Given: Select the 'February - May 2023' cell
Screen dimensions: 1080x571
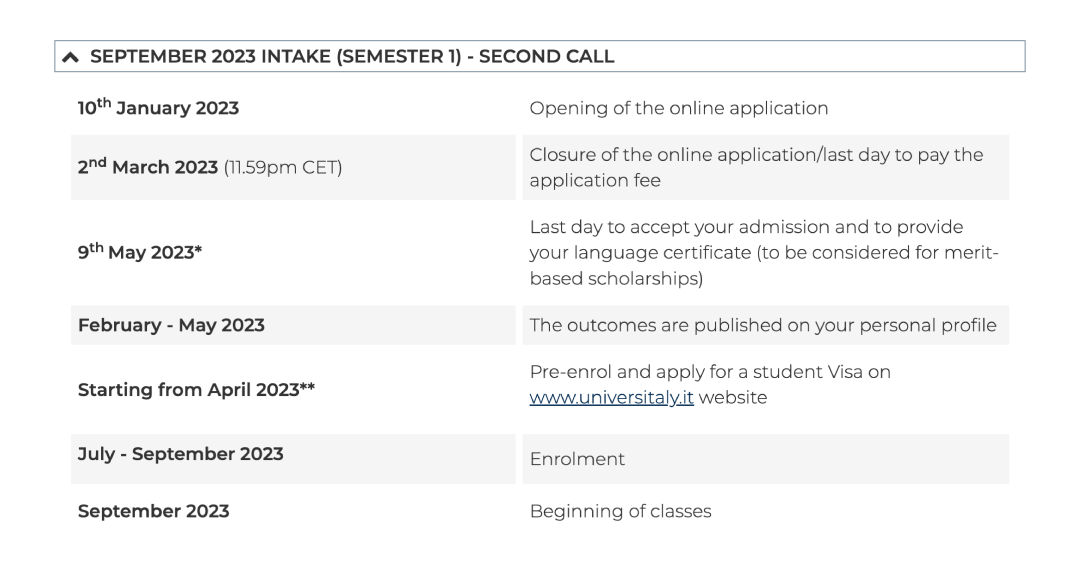Looking at the screenshot, I should click(x=171, y=326).
